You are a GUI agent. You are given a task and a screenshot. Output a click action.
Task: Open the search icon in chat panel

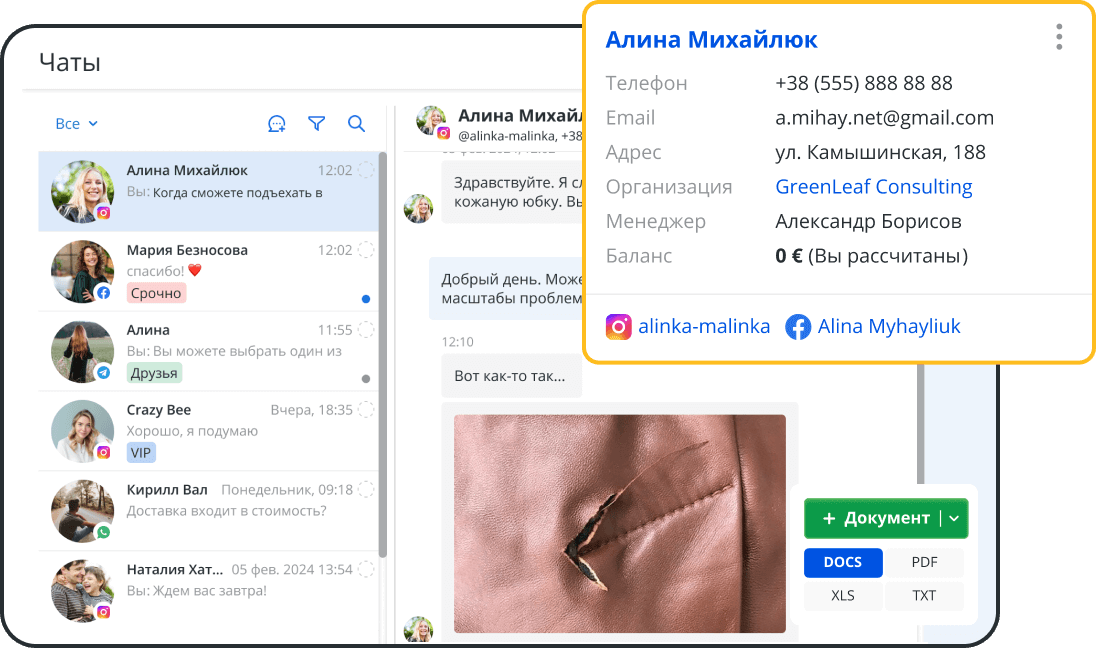pos(356,123)
